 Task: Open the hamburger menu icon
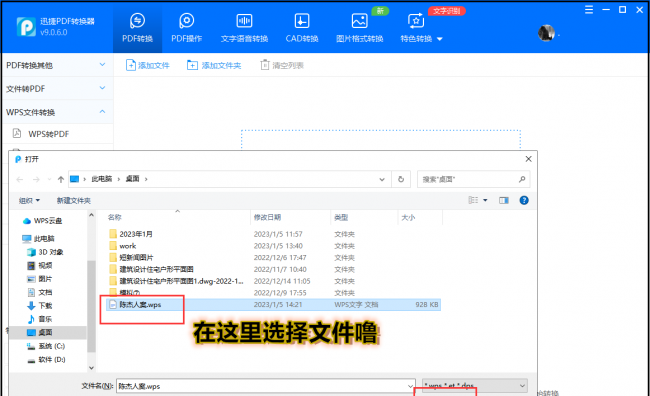pyautogui.click(x=589, y=10)
